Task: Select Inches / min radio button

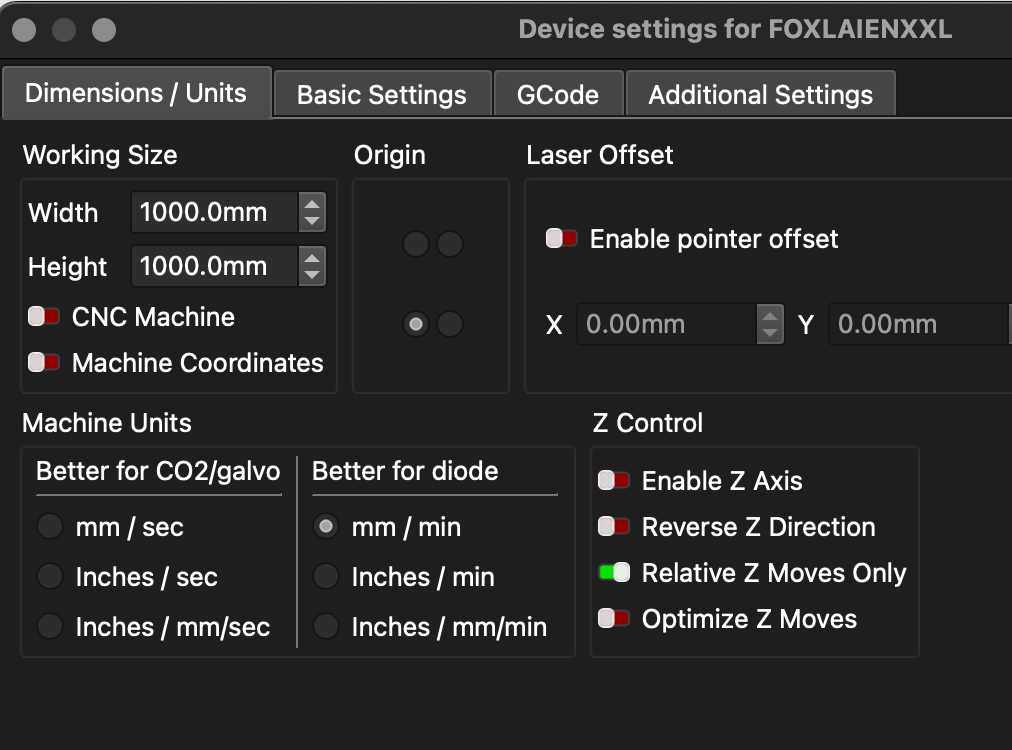Action: (326, 577)
